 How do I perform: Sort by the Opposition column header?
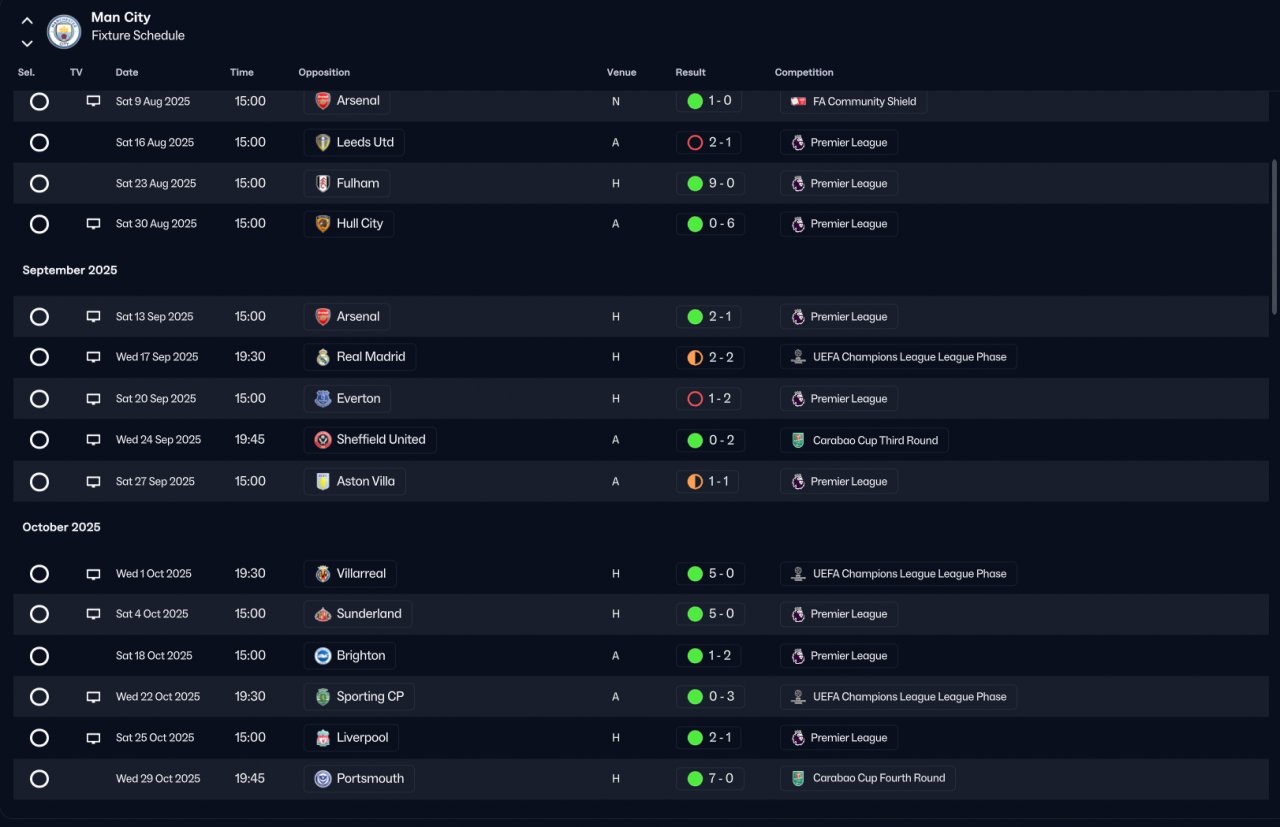click(324, 72)
